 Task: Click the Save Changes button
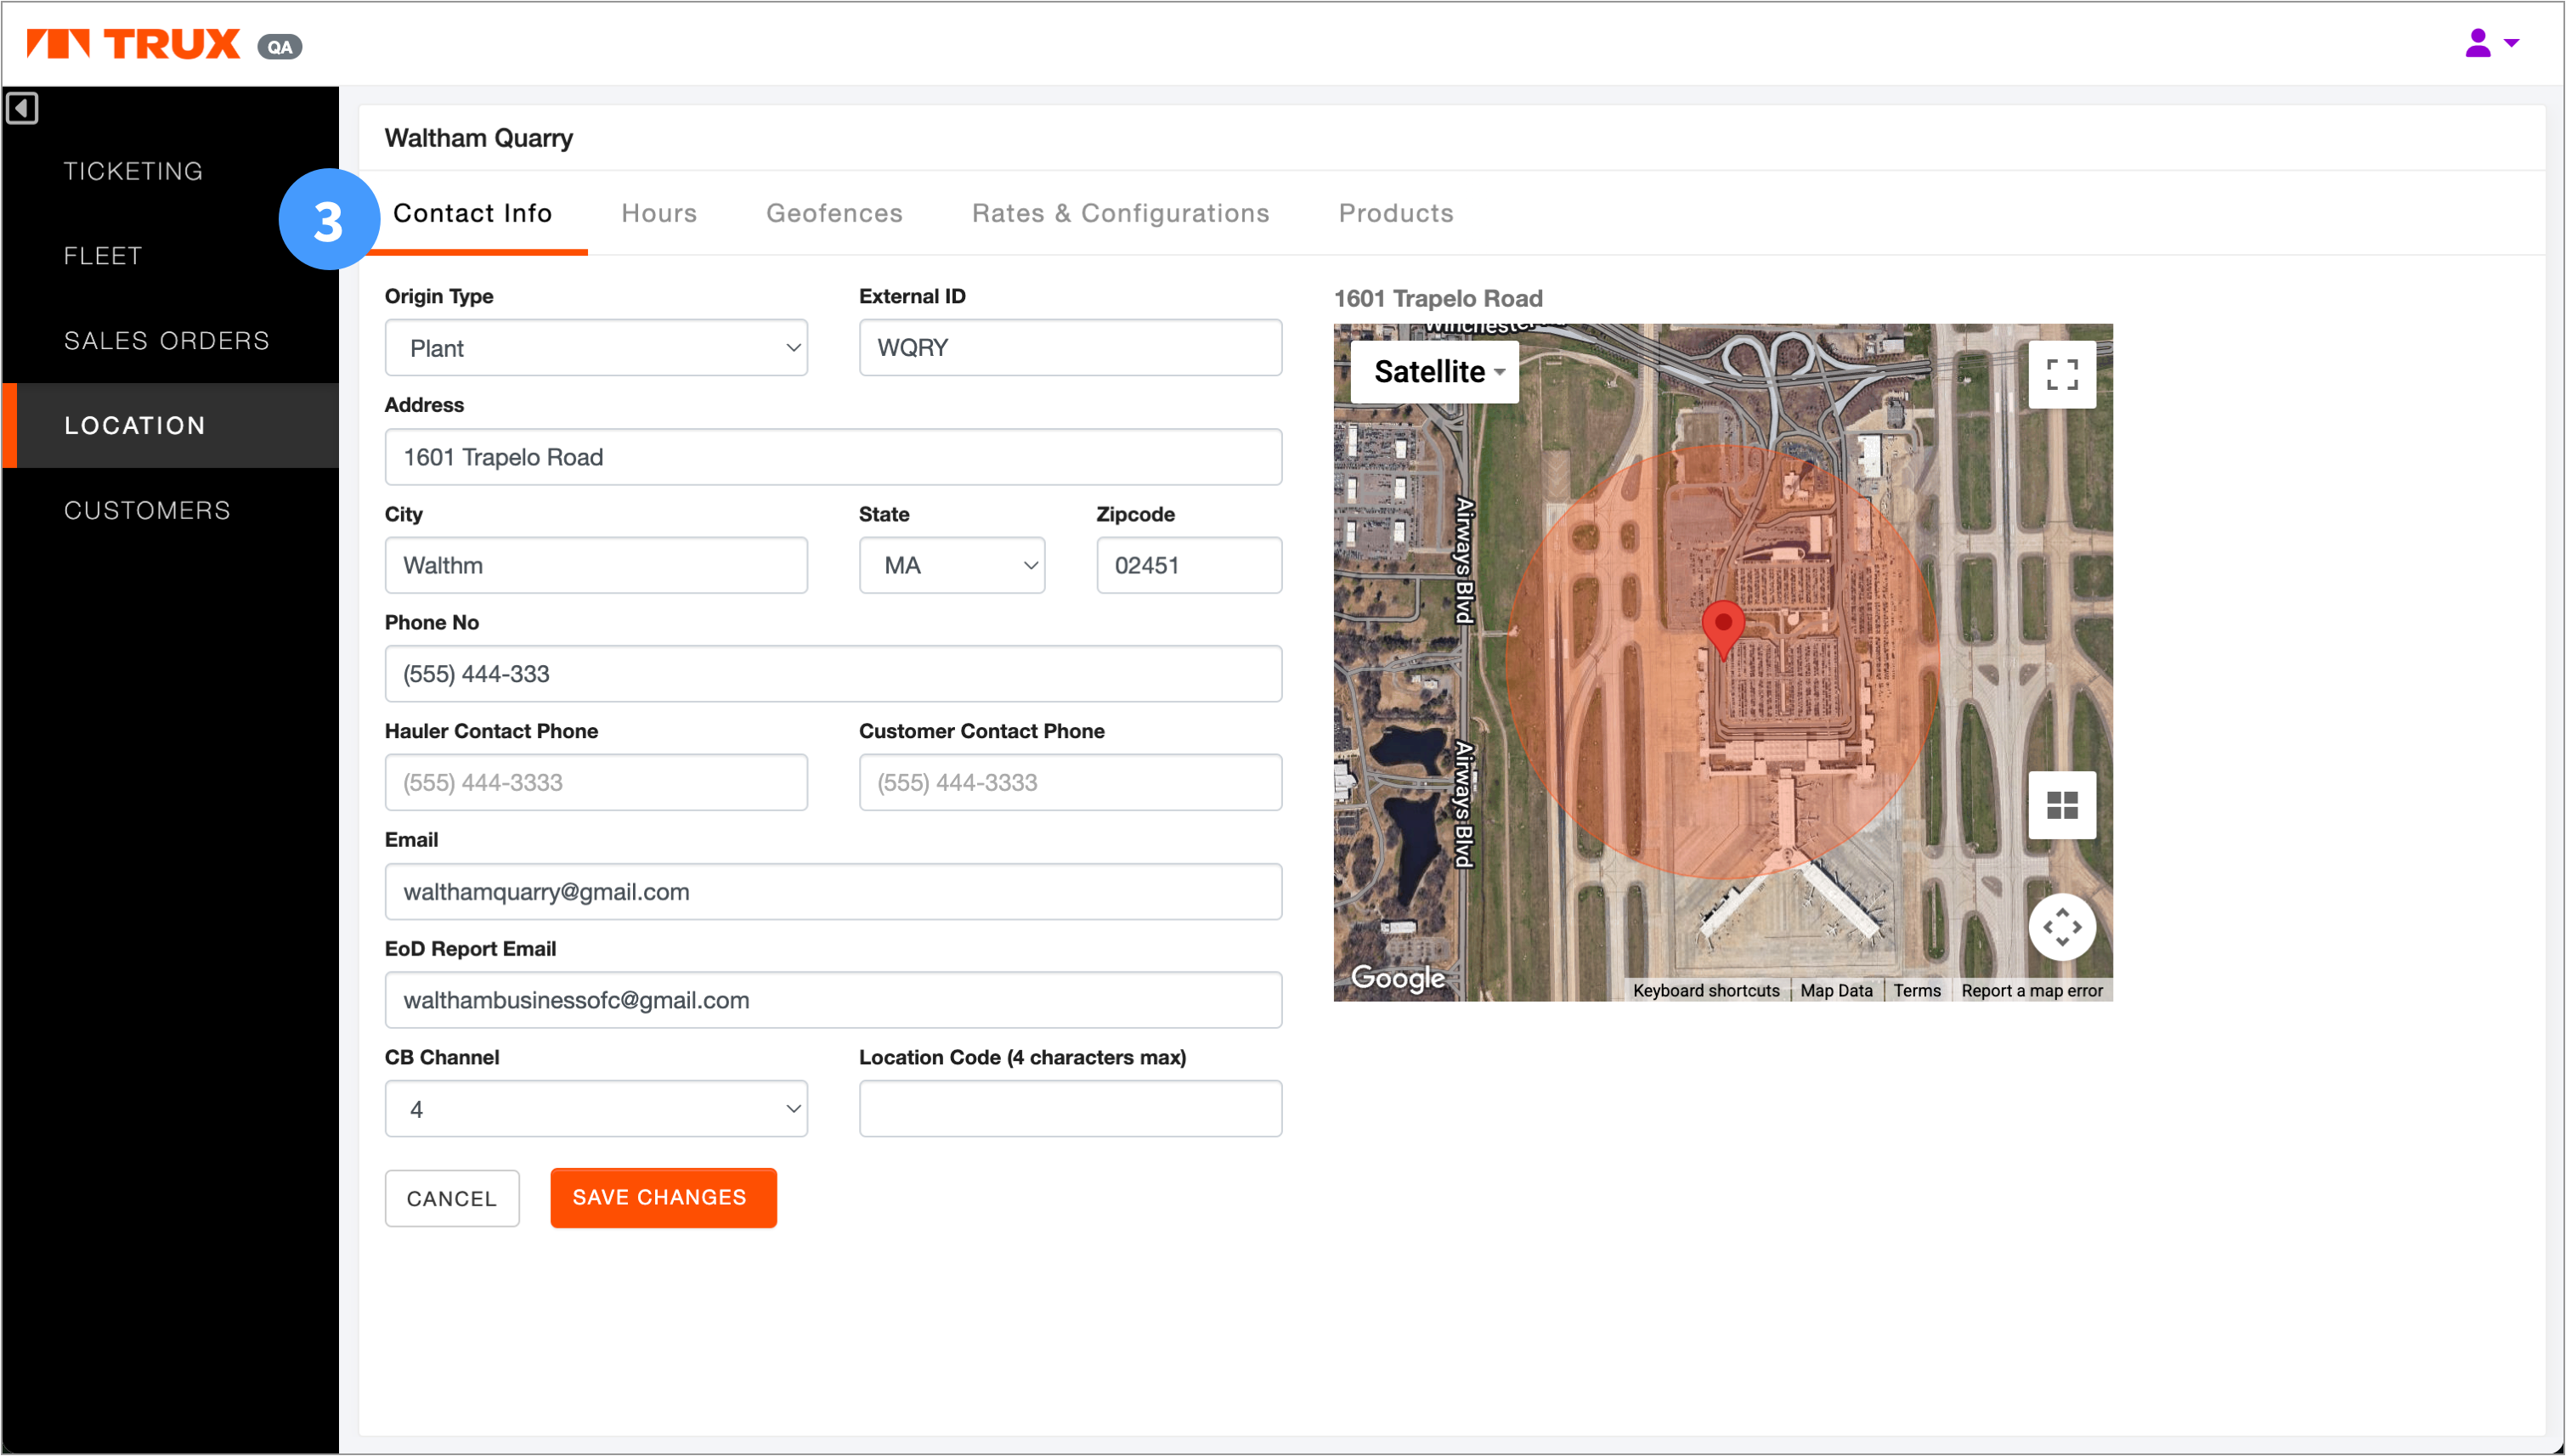click(x=663, y=1197)
